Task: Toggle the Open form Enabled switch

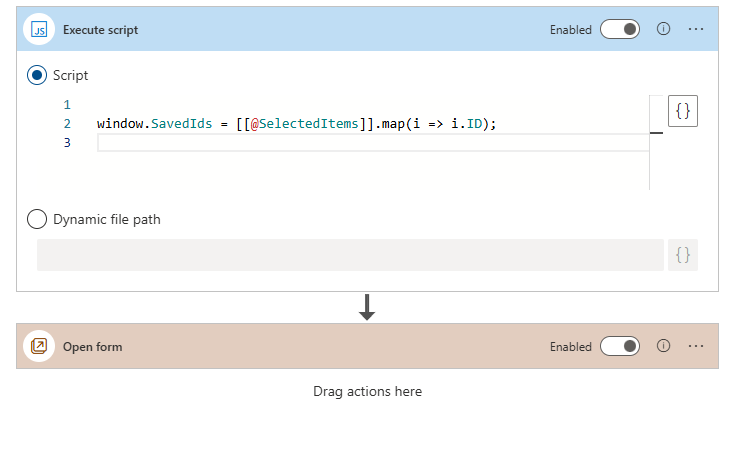Action: click(x=619, y=347)
